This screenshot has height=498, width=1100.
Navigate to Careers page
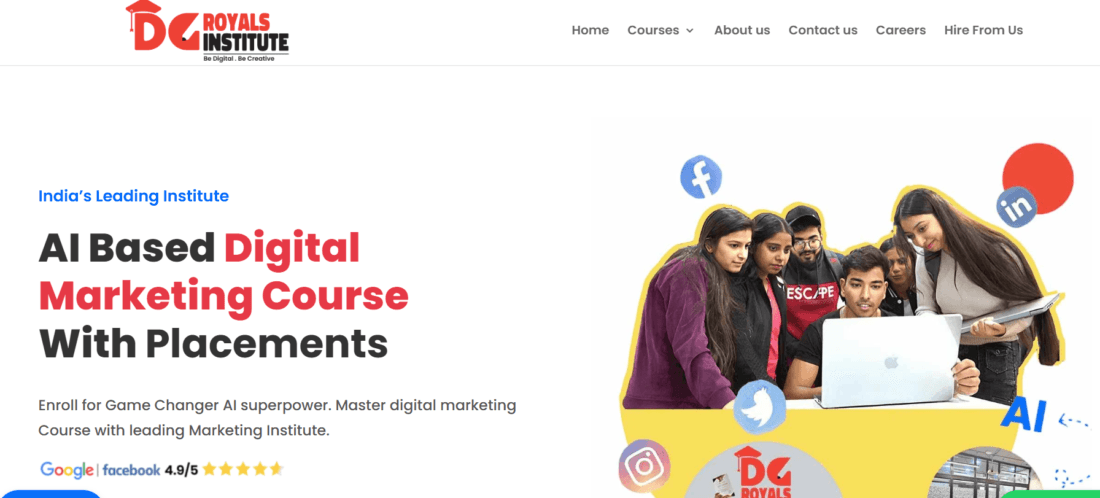[x=901, y=30]
